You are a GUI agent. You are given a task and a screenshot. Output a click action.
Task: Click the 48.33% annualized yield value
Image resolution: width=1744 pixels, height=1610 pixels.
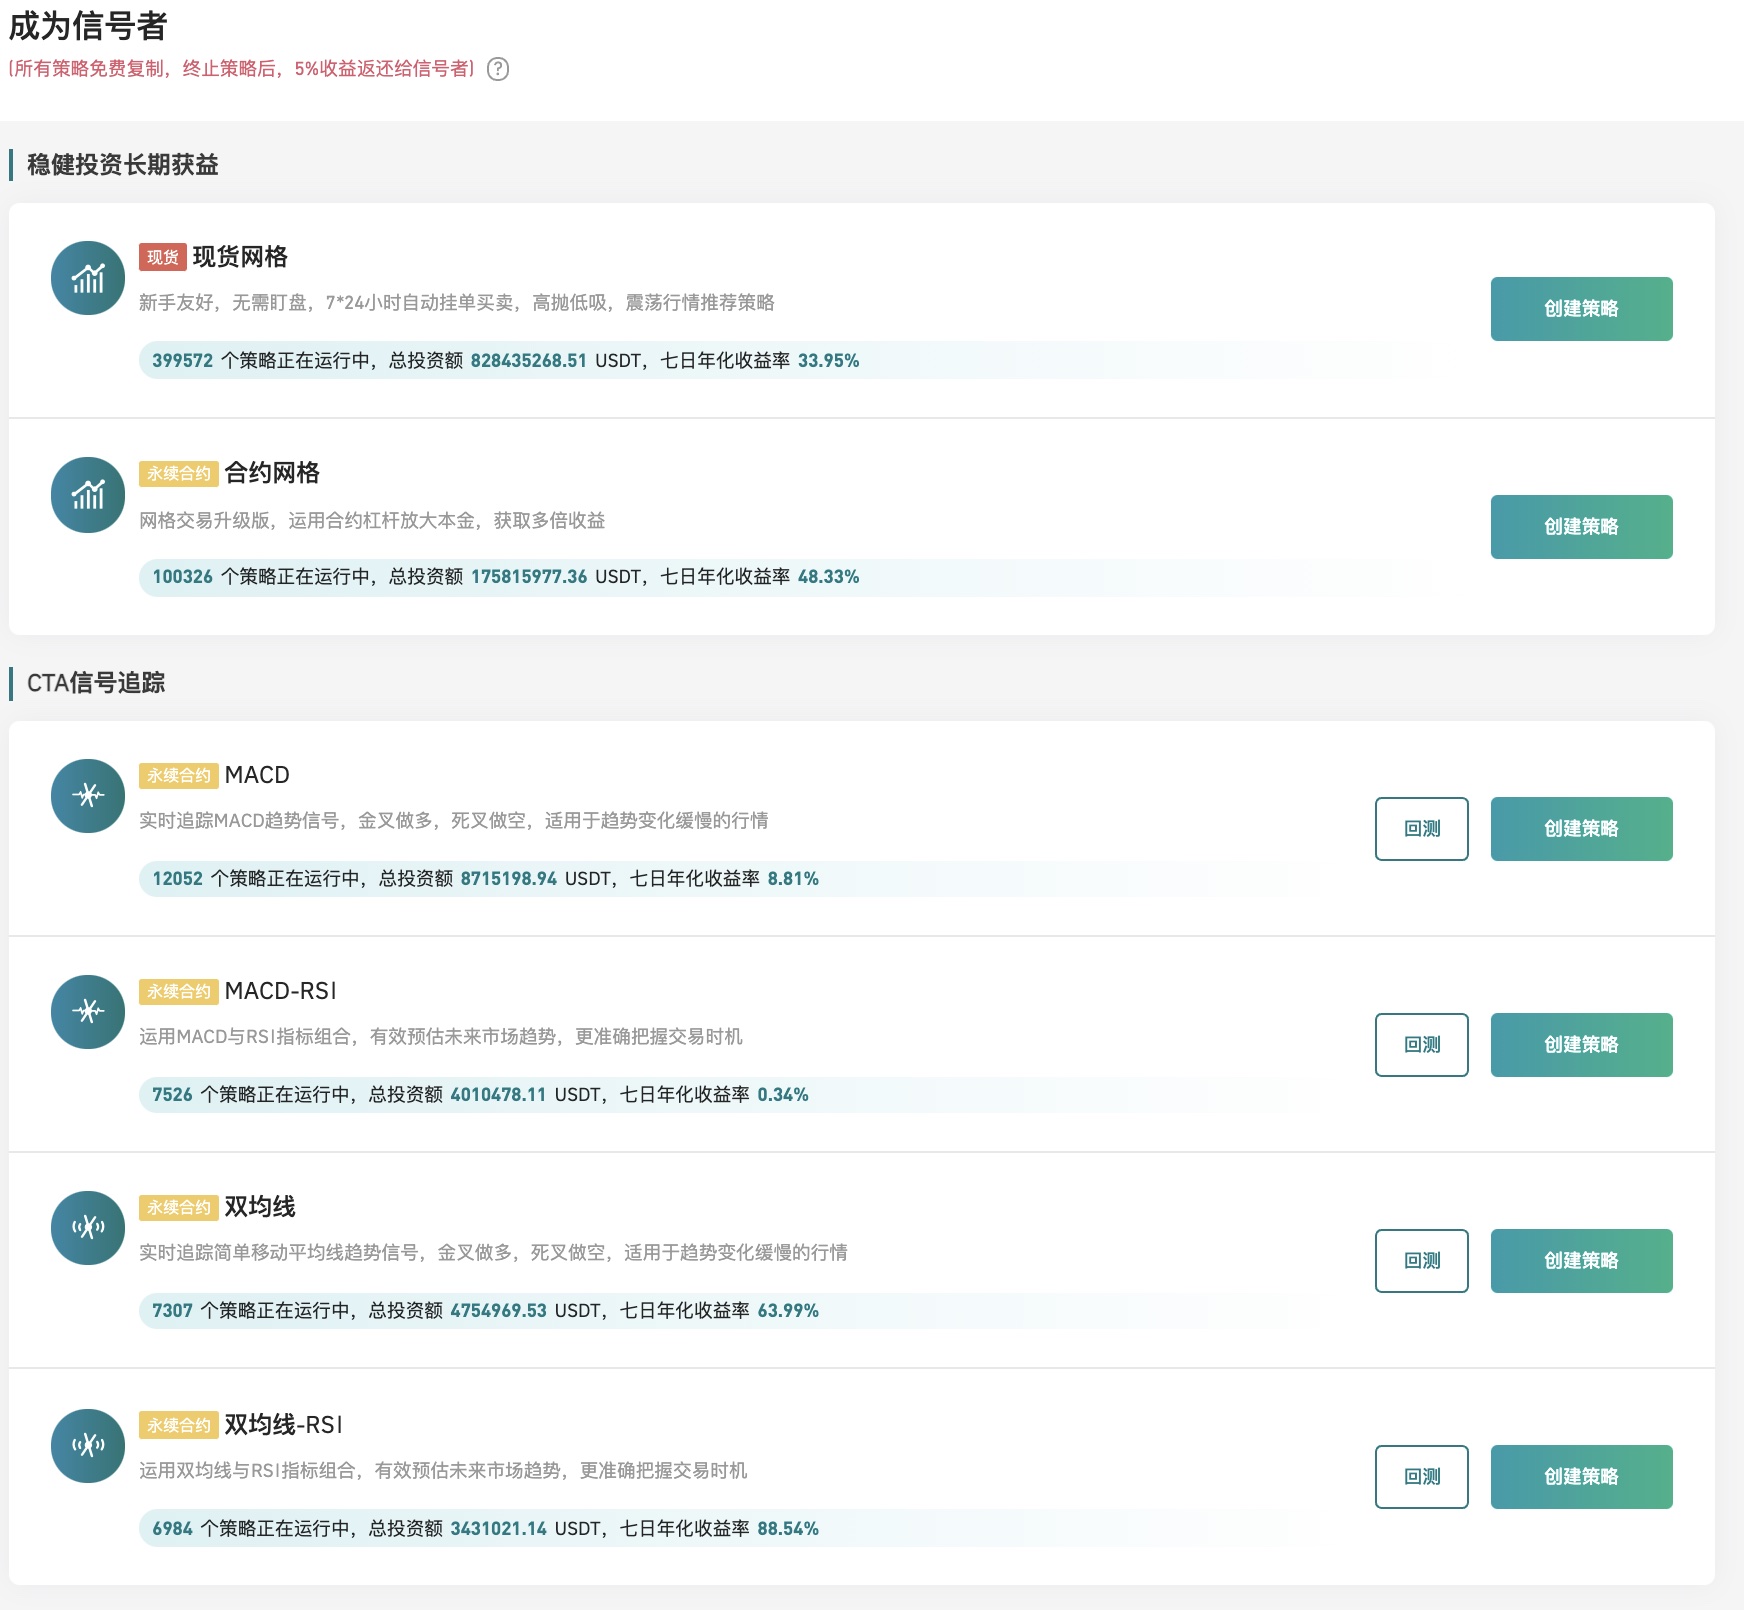829,577
